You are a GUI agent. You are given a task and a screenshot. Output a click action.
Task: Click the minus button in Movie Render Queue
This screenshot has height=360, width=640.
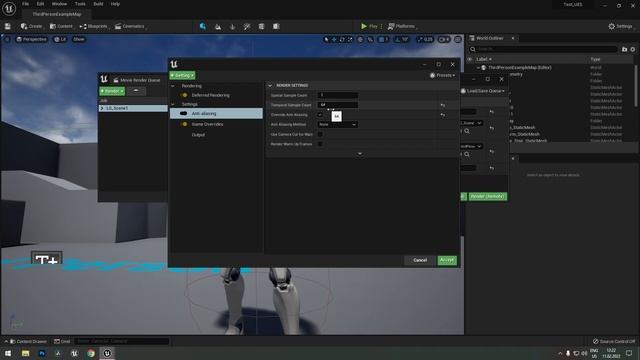click(136, 91)
